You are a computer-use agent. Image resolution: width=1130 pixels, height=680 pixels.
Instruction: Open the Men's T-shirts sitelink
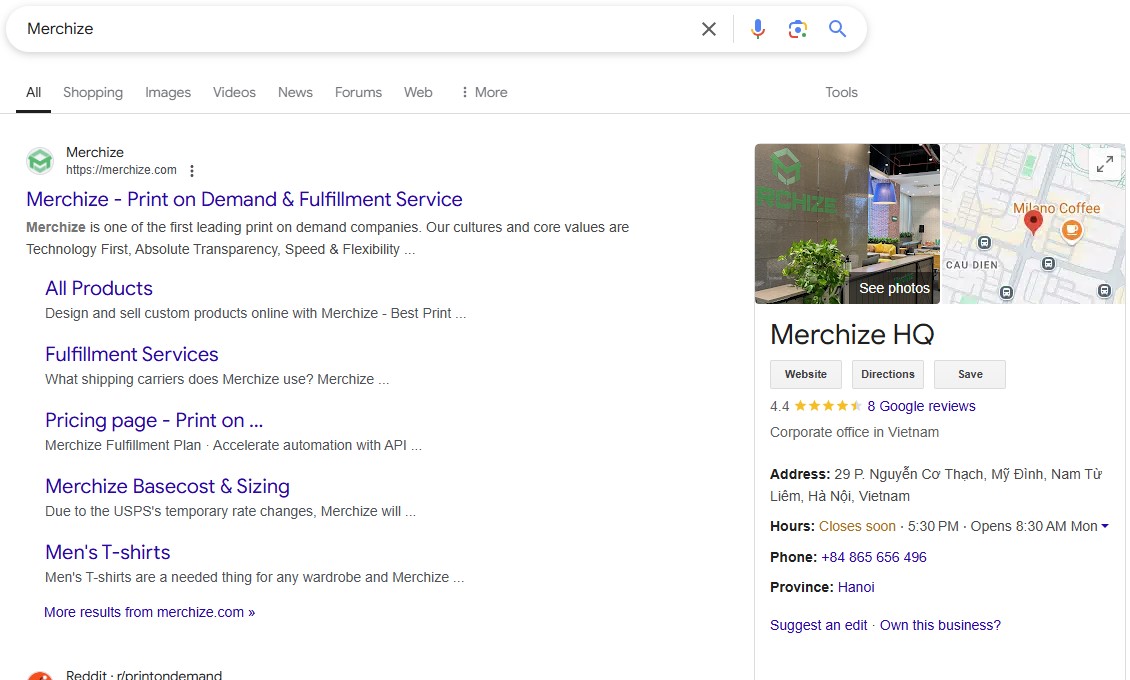click(107, 552)
